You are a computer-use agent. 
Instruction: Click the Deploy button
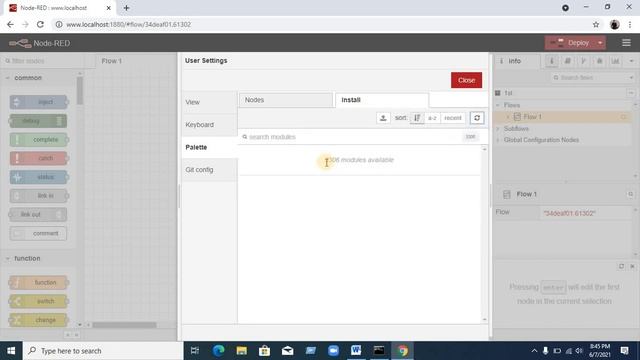point(570,43)
